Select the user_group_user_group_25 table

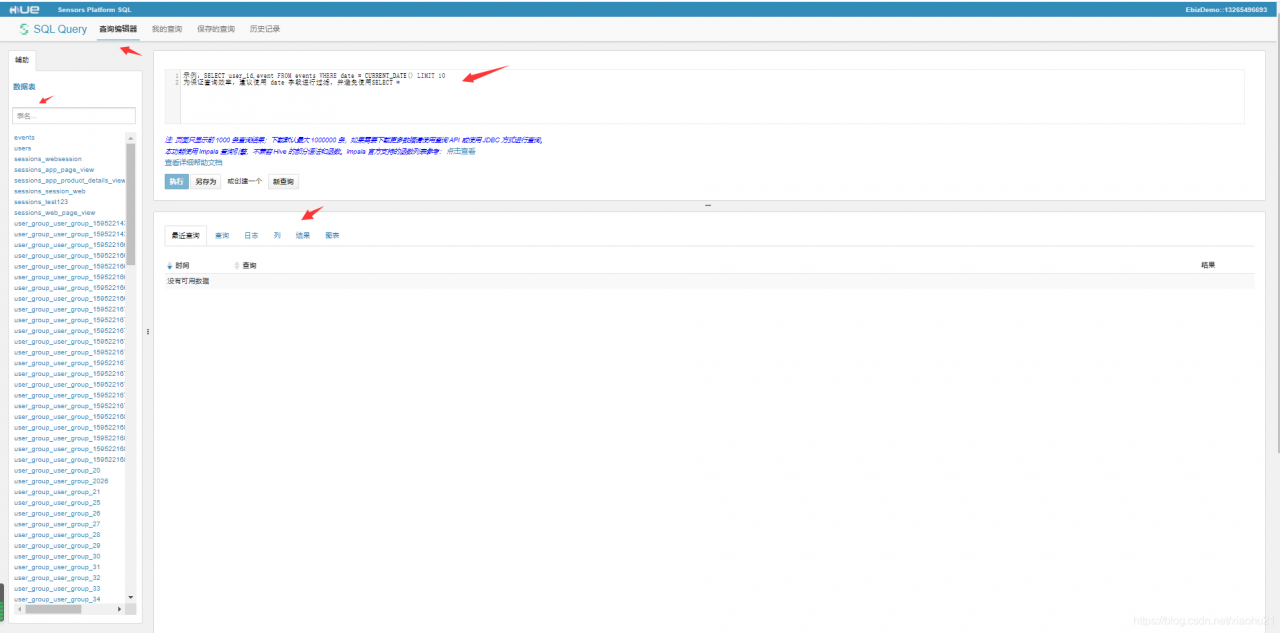tap(57, 503)
